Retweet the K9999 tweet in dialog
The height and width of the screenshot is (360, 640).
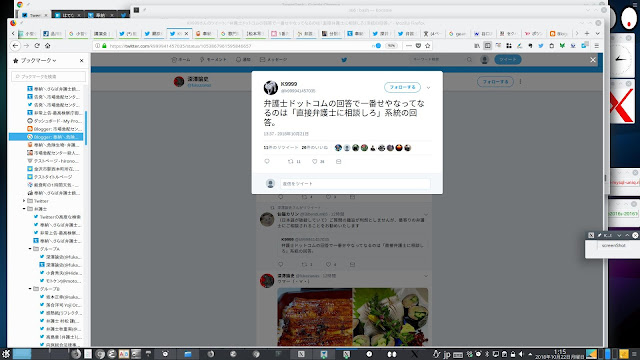click(x=291, y=162)
